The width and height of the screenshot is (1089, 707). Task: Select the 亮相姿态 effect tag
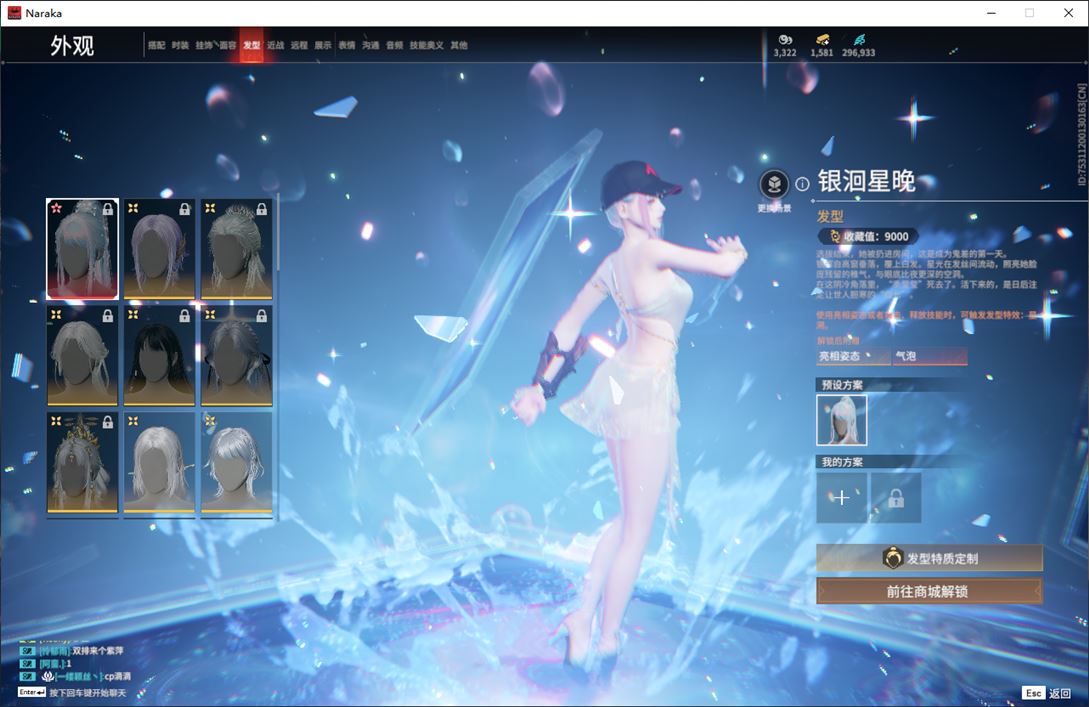click(853, 356)
